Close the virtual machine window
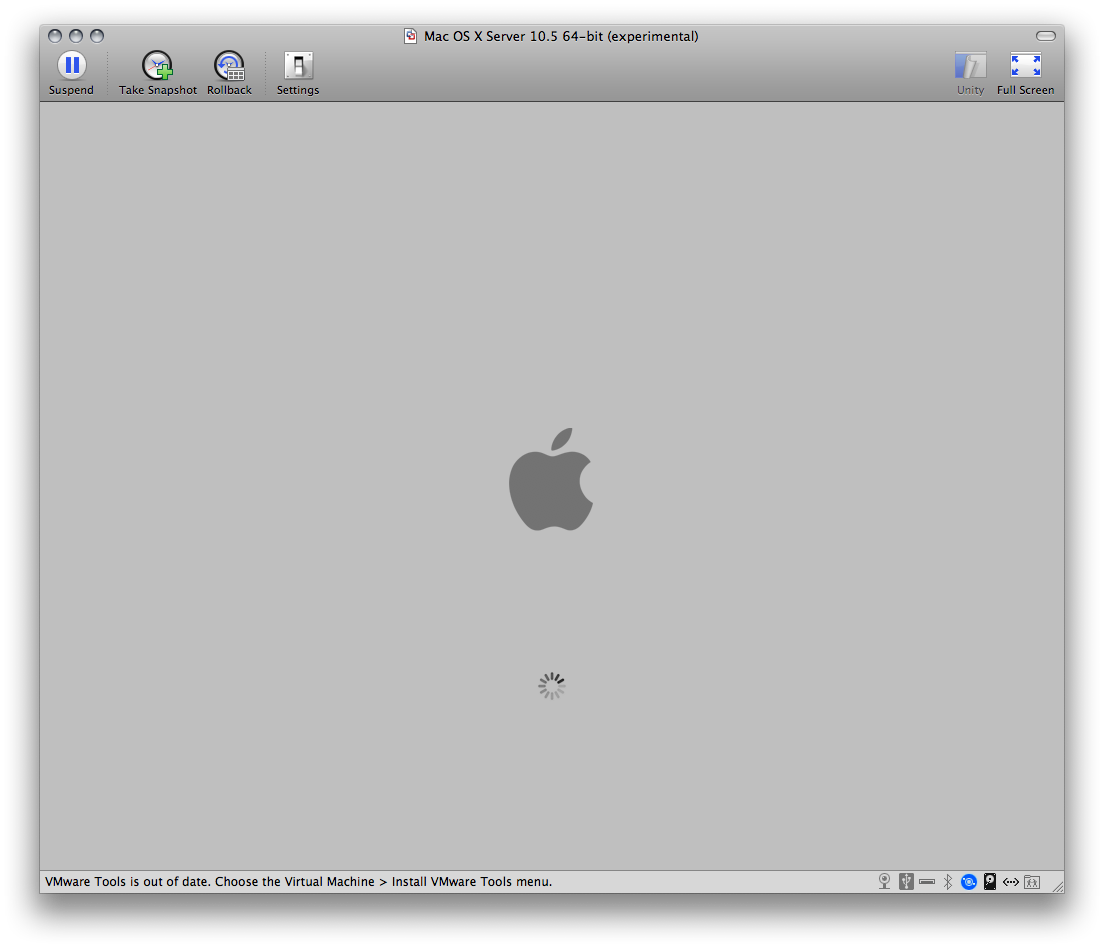 (55, 36)
